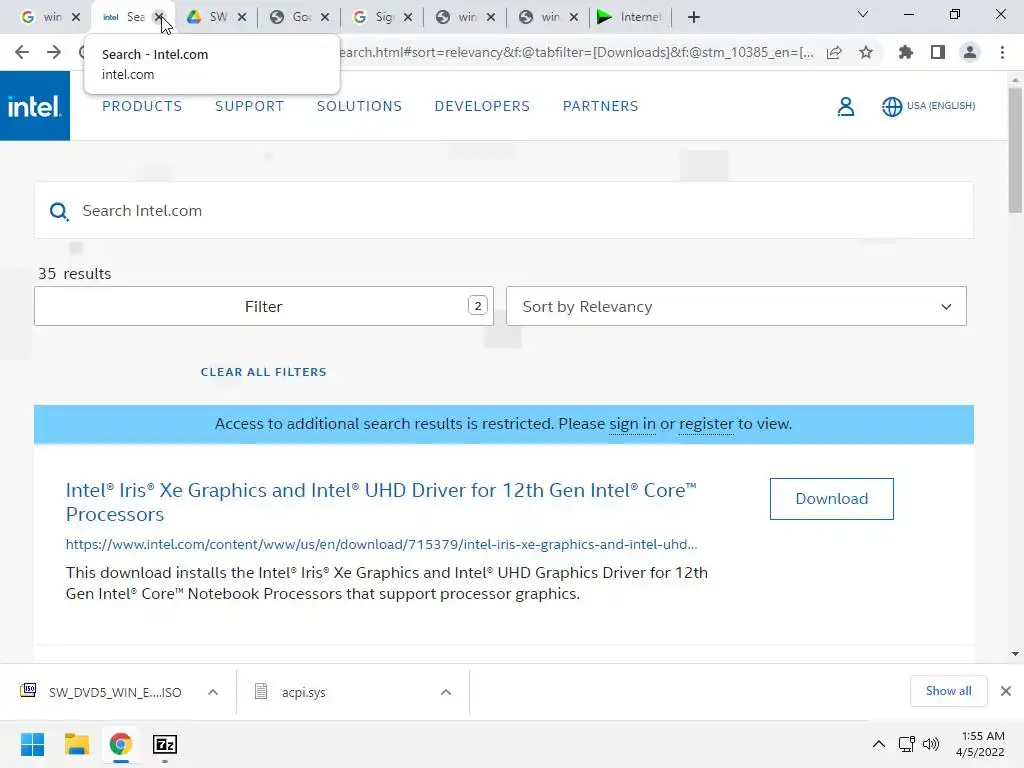
Task: Expand options for acpi.sys download
Action: (x=446, y=692)
